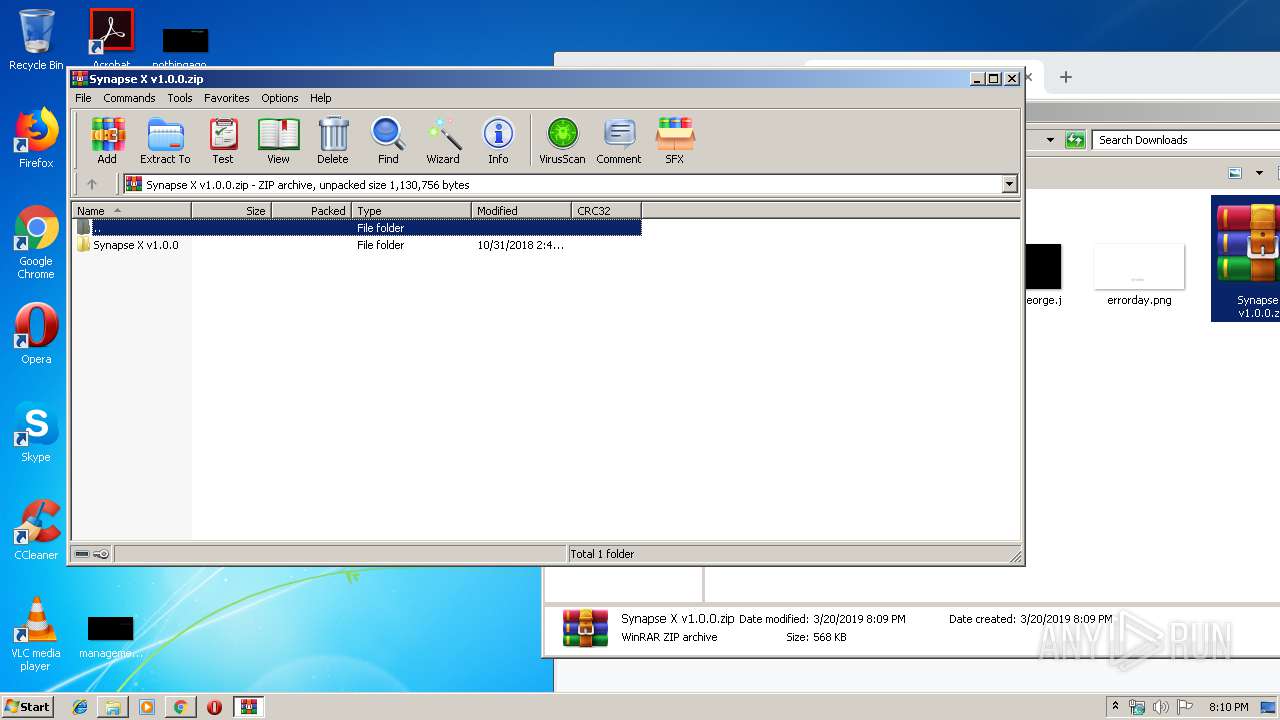
Task: Open the Explorer address bar history dropdown
Action: point(1050,140)
